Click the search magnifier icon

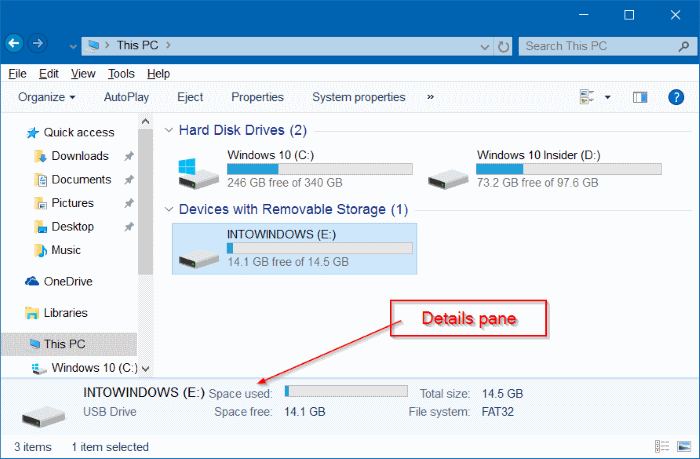pos(683,46)
